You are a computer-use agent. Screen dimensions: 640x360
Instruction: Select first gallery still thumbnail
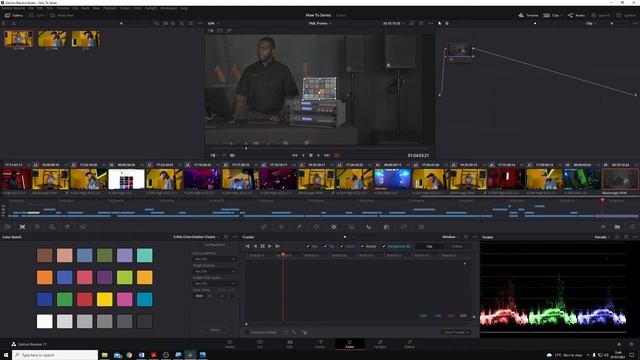(18, 39)
